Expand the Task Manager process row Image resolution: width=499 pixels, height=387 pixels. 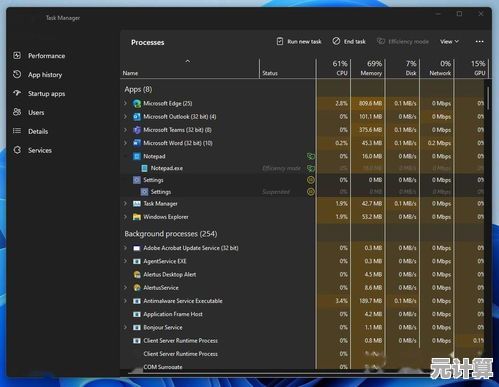[125, 204]
